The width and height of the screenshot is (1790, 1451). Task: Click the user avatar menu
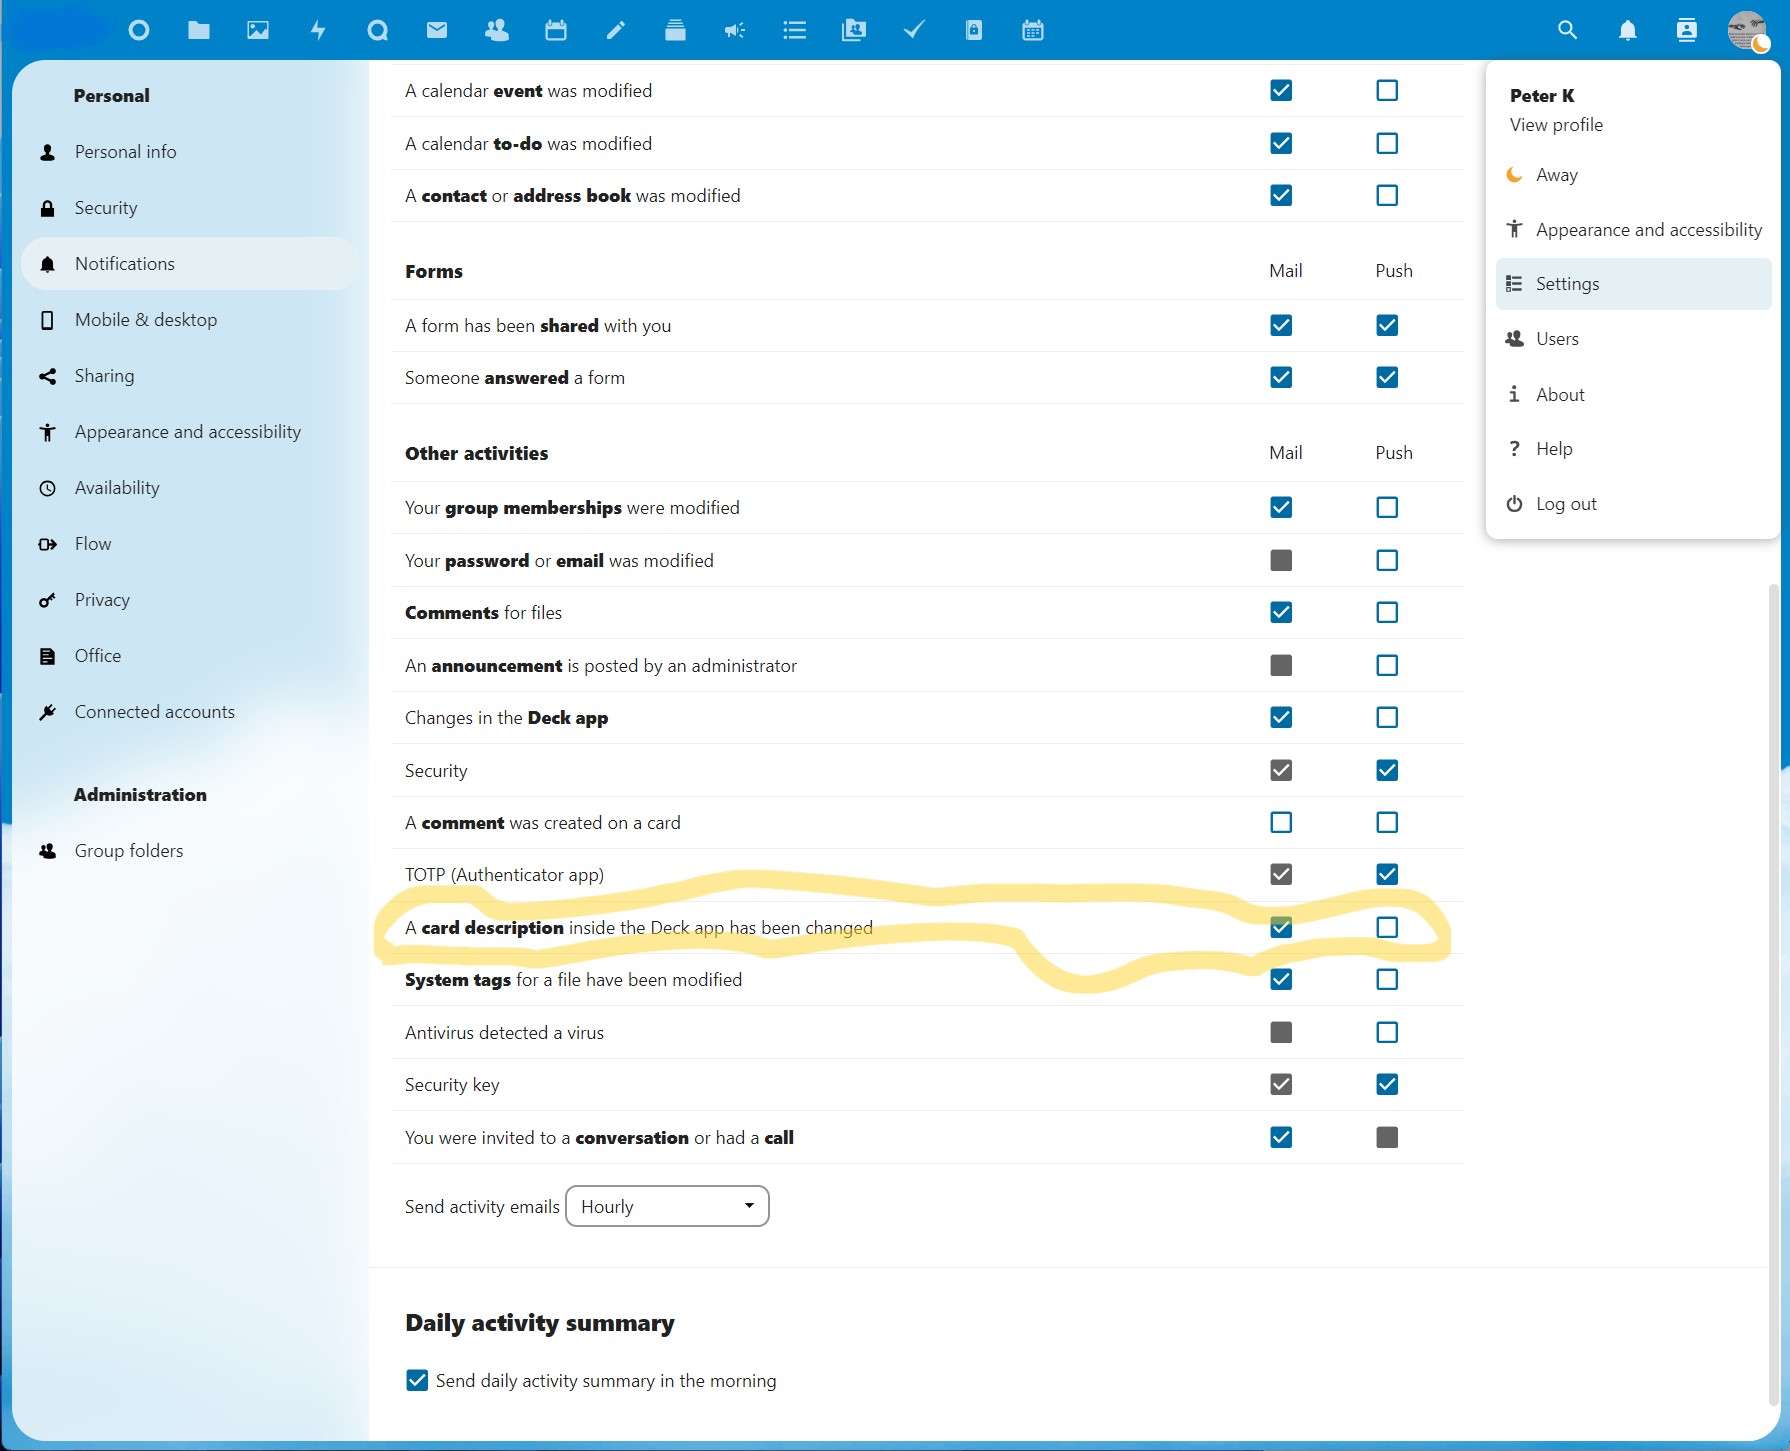(1746, 30)
